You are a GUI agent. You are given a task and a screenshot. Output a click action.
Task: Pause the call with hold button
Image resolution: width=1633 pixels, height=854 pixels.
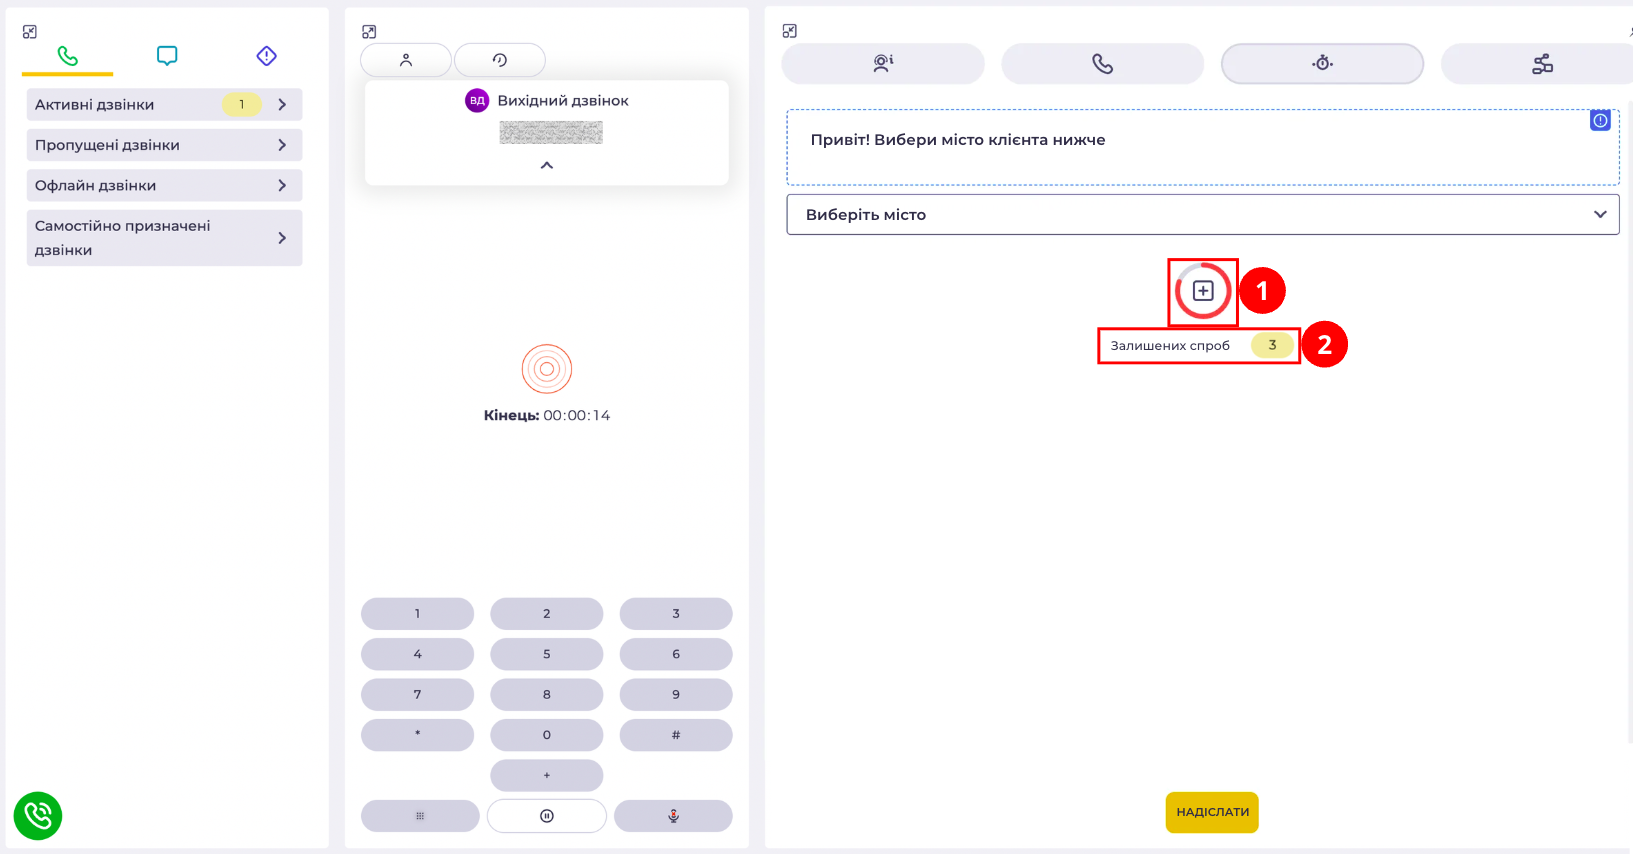[547, 816]
